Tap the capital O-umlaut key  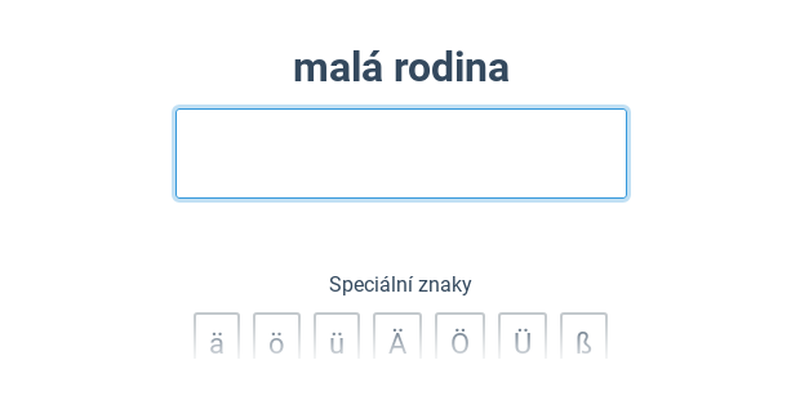pyautogui.click(x=460, y=337)
